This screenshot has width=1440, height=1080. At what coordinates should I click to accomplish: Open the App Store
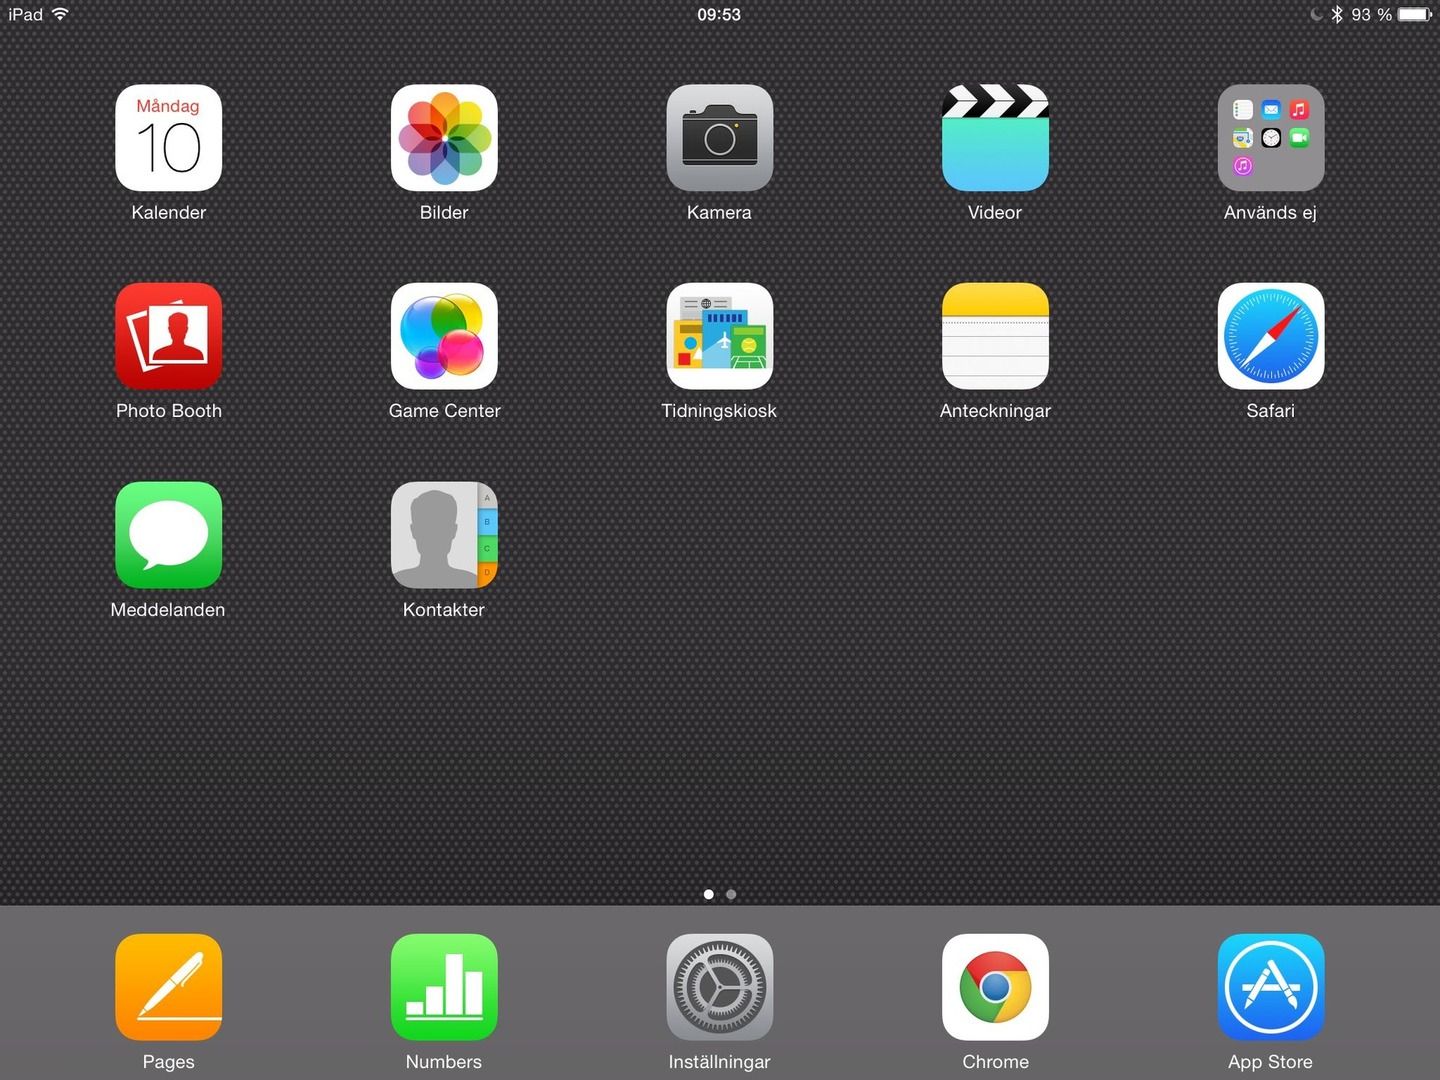coord(1270,987)
